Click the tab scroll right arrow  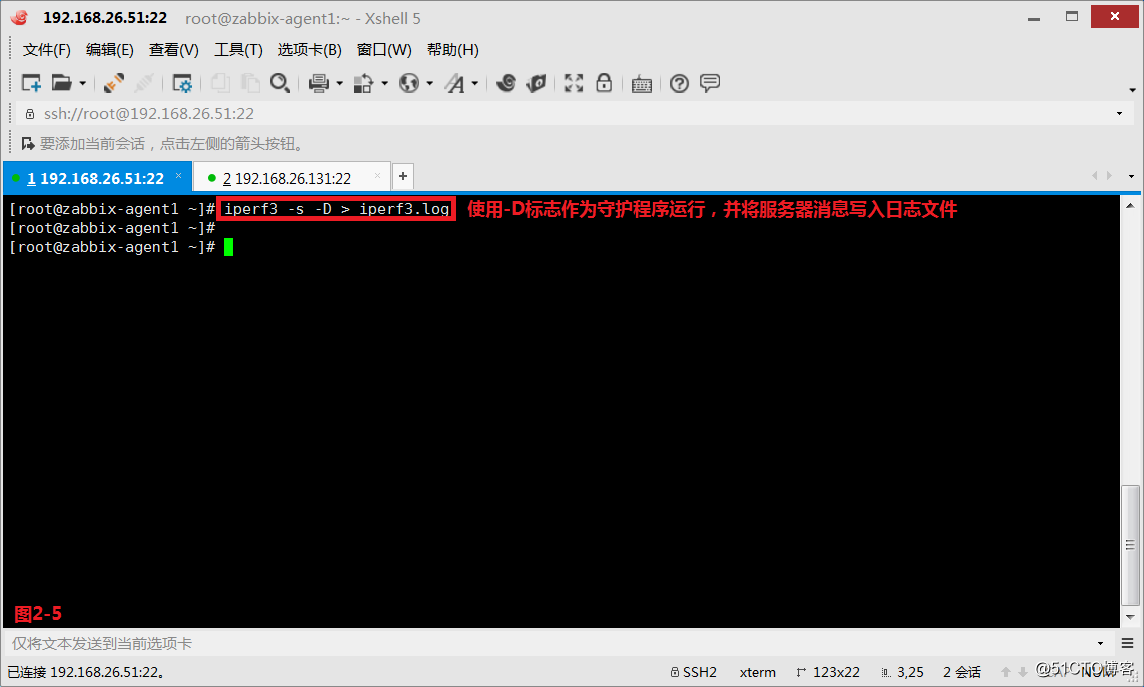pos(1110,176)
